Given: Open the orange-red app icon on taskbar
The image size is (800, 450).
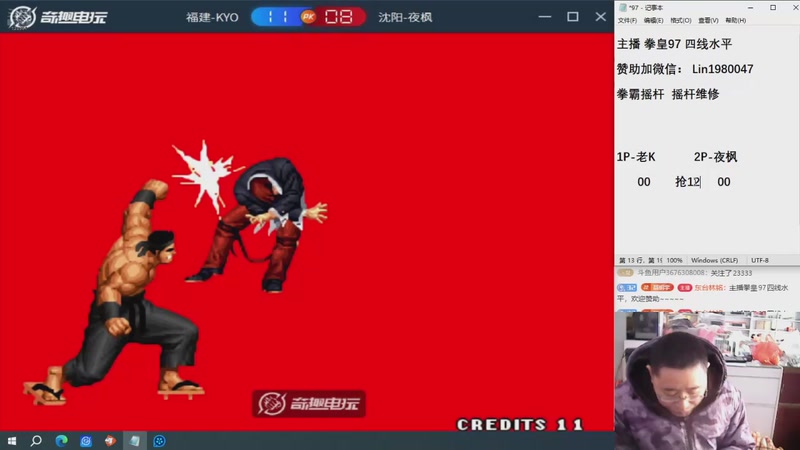Looking at the screenshot, I should pyautogui.click(x=110, y=441).
